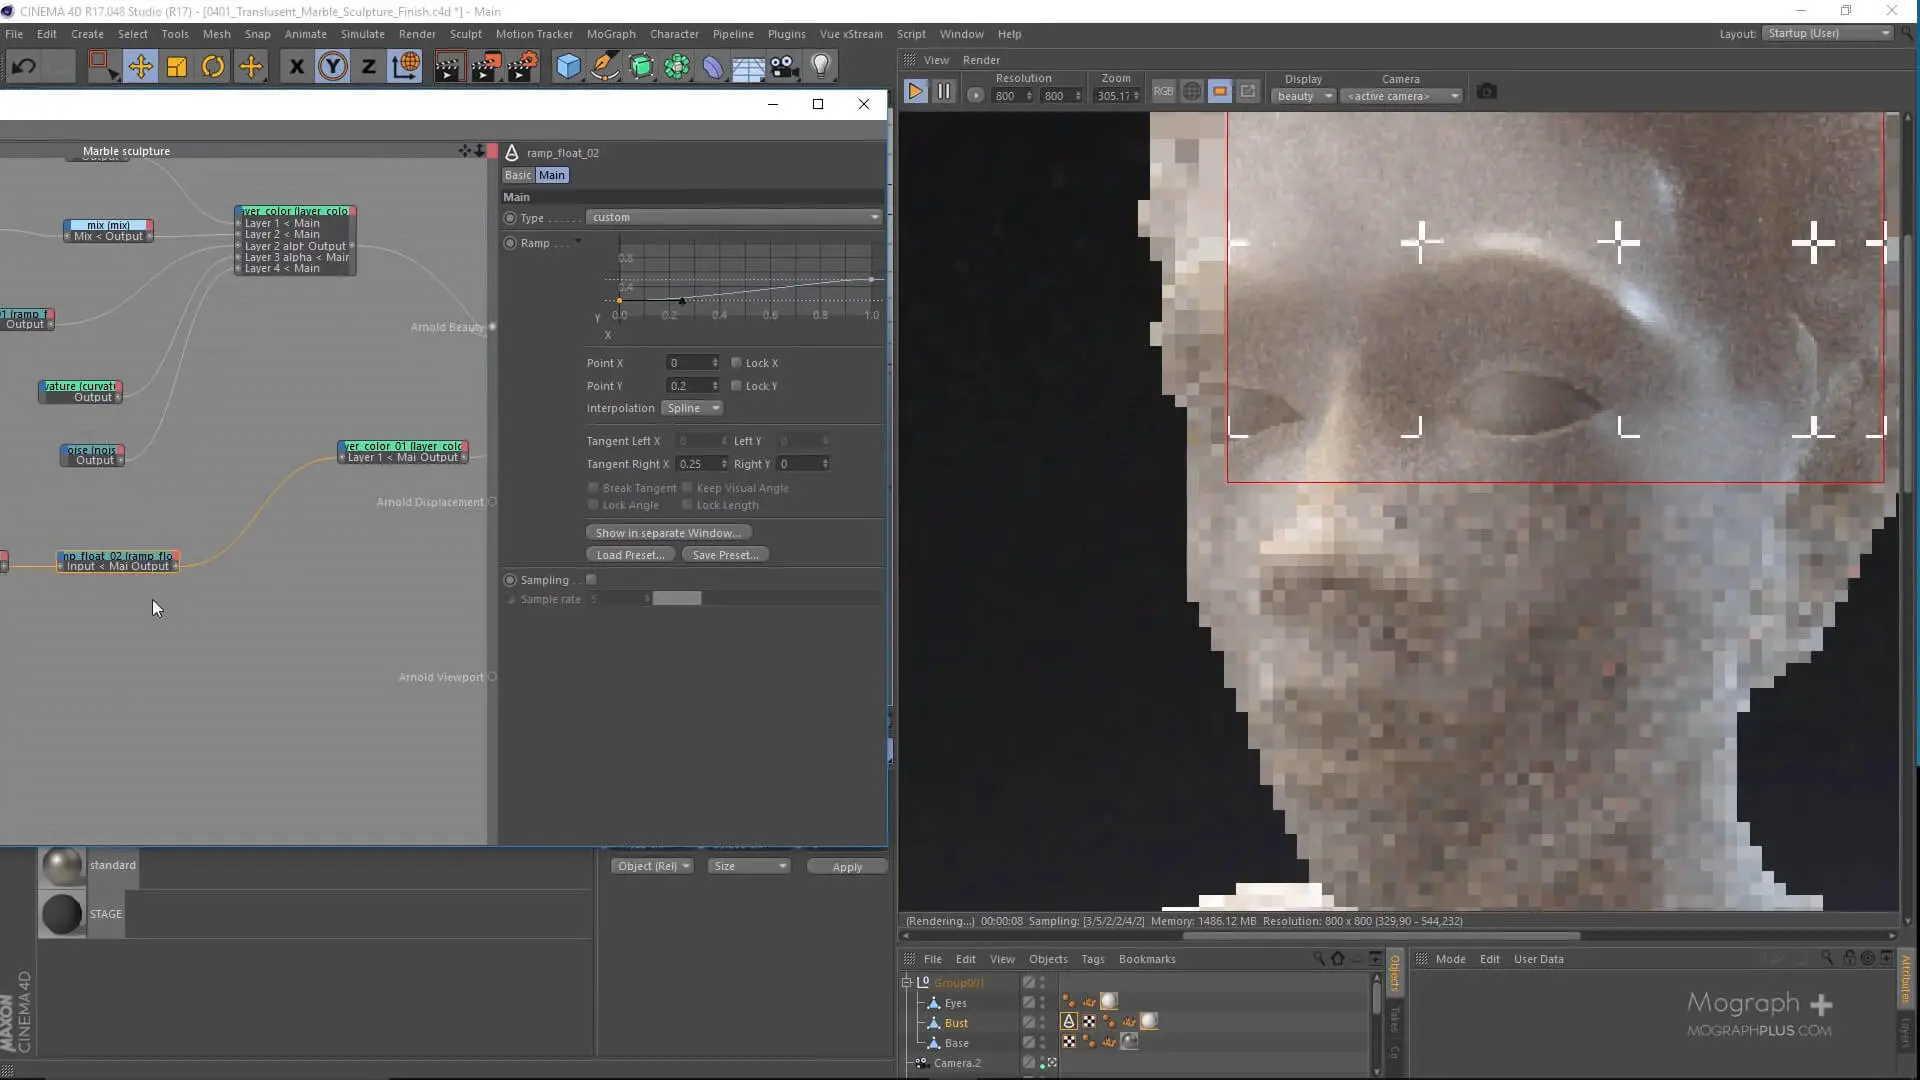Click the IPR Zoom value field
The height and width of the screenshot is (1080, 1920).
[1118, 96]
